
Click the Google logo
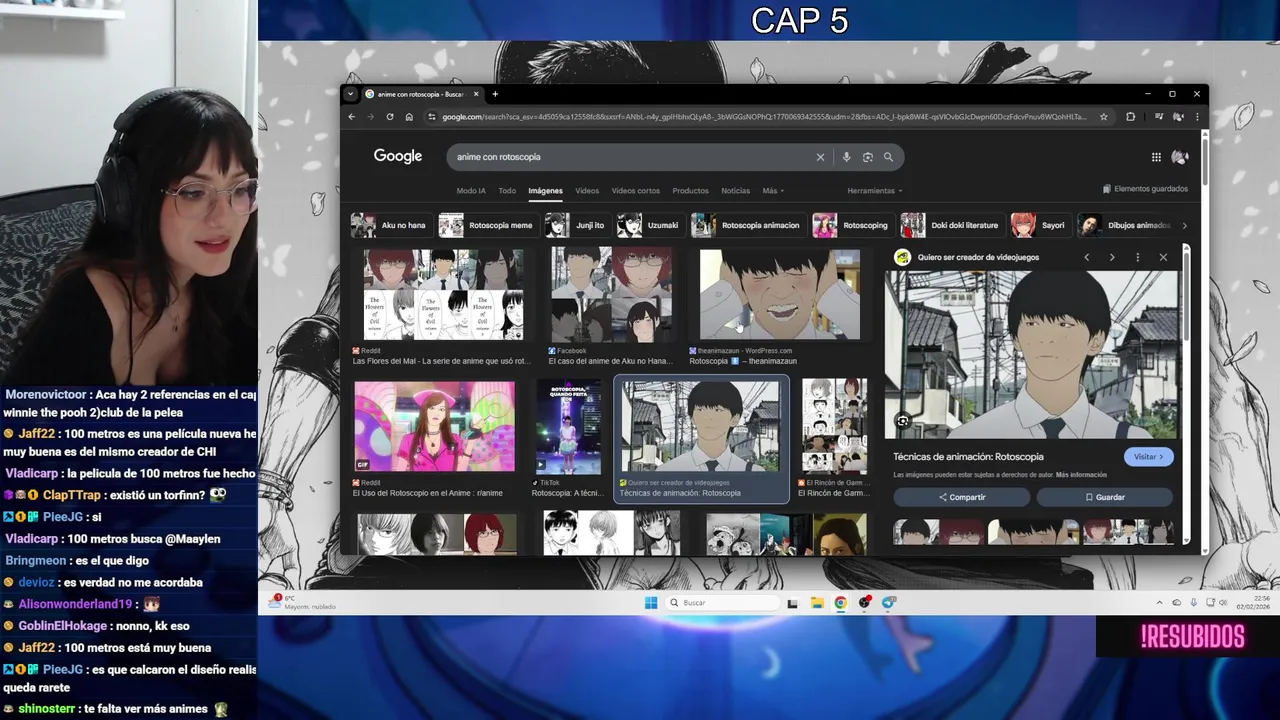coord(398,156)
